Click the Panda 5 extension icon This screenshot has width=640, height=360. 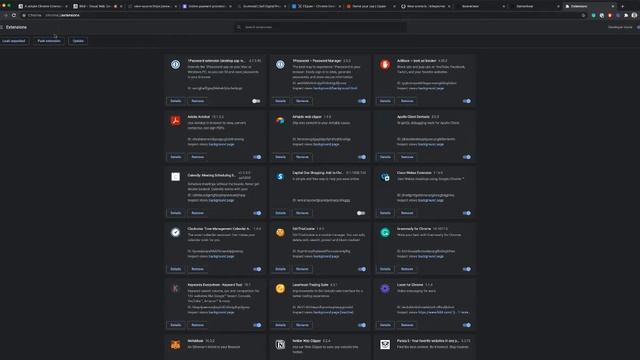point(385,345)
